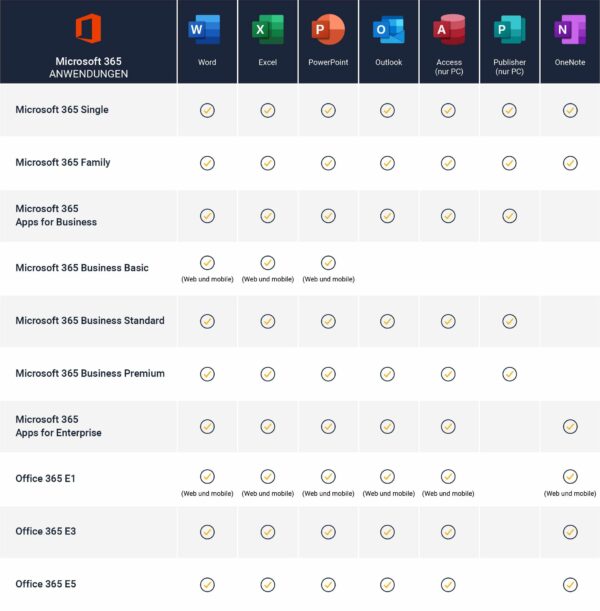
Task: Select the Microsoft 365 Business Standard row label
Action: coord(90,321)
